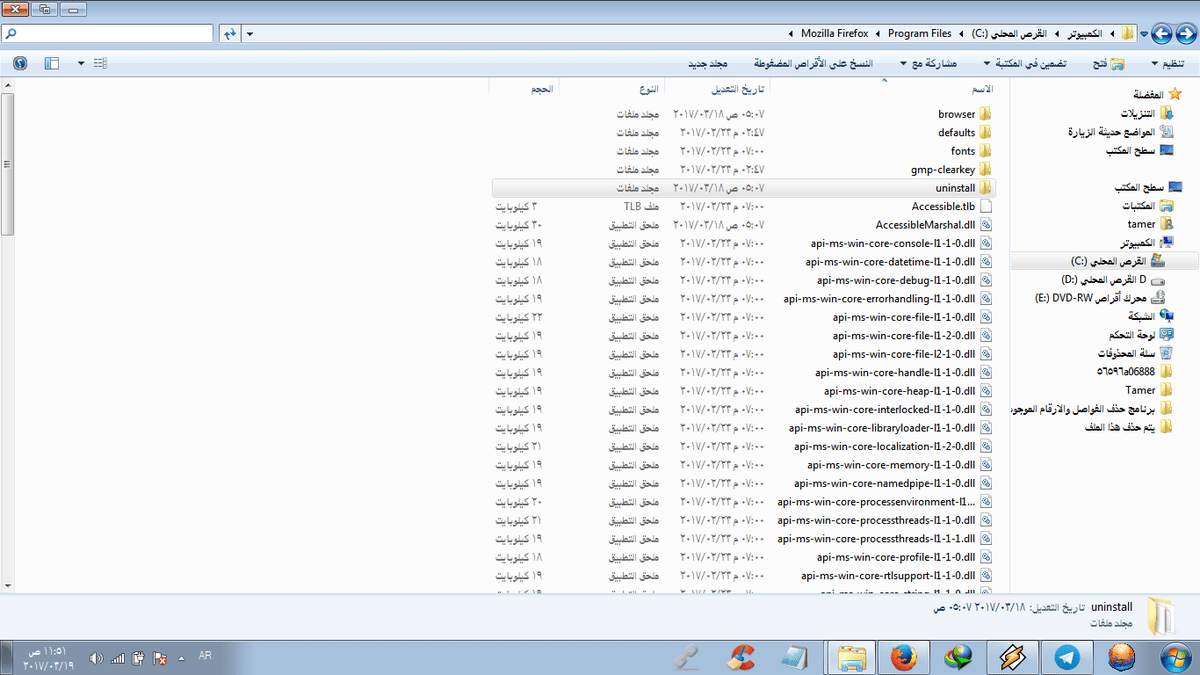Expand the address bar history dropdown
Viewport: 1200px width, 675px height.
250,34
